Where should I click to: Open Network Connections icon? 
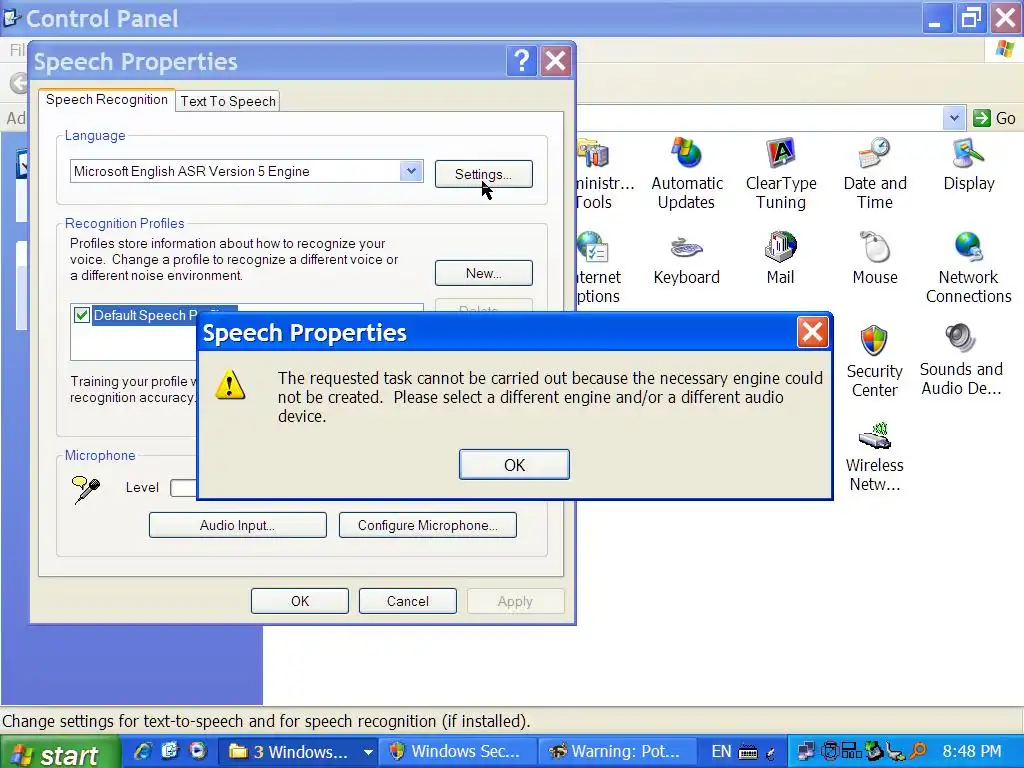[968, 267]
